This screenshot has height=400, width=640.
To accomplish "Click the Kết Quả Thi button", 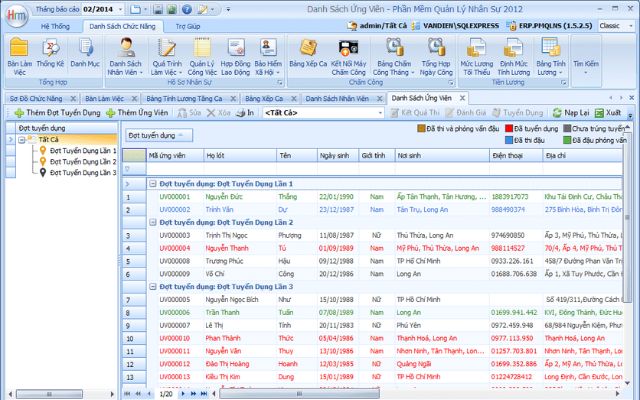I will pos(415,113).
